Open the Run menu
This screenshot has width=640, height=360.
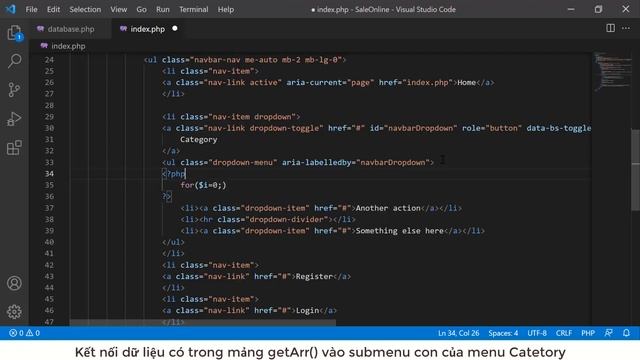tap(162, 9)
